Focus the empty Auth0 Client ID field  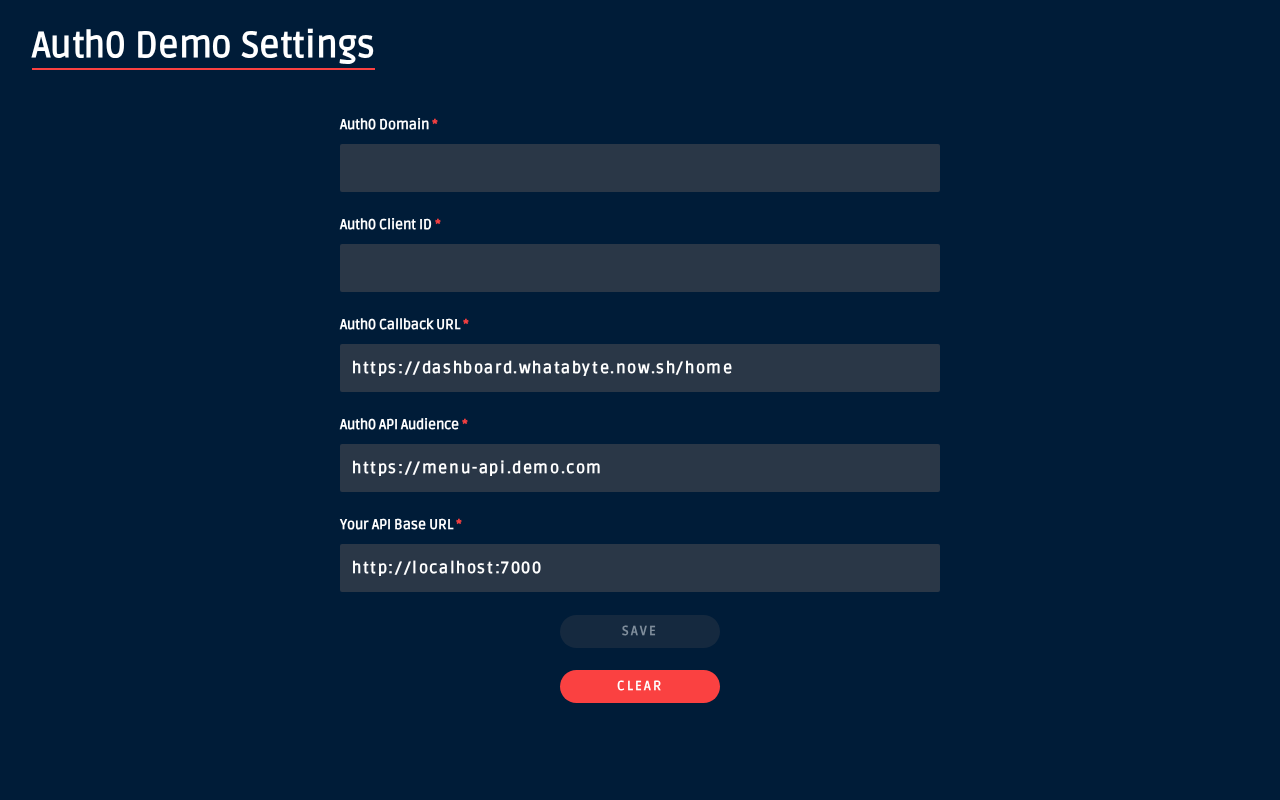(x=640, y=268)
